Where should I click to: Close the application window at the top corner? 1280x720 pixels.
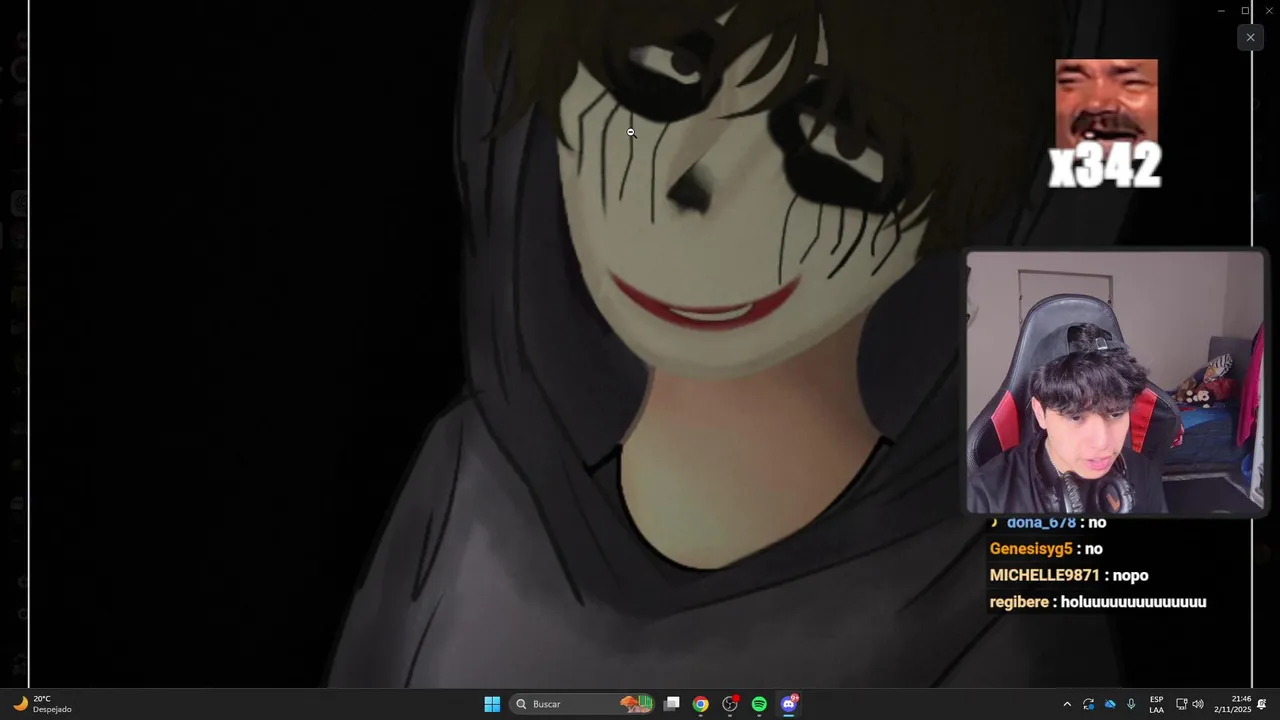tap(1269, 10)
